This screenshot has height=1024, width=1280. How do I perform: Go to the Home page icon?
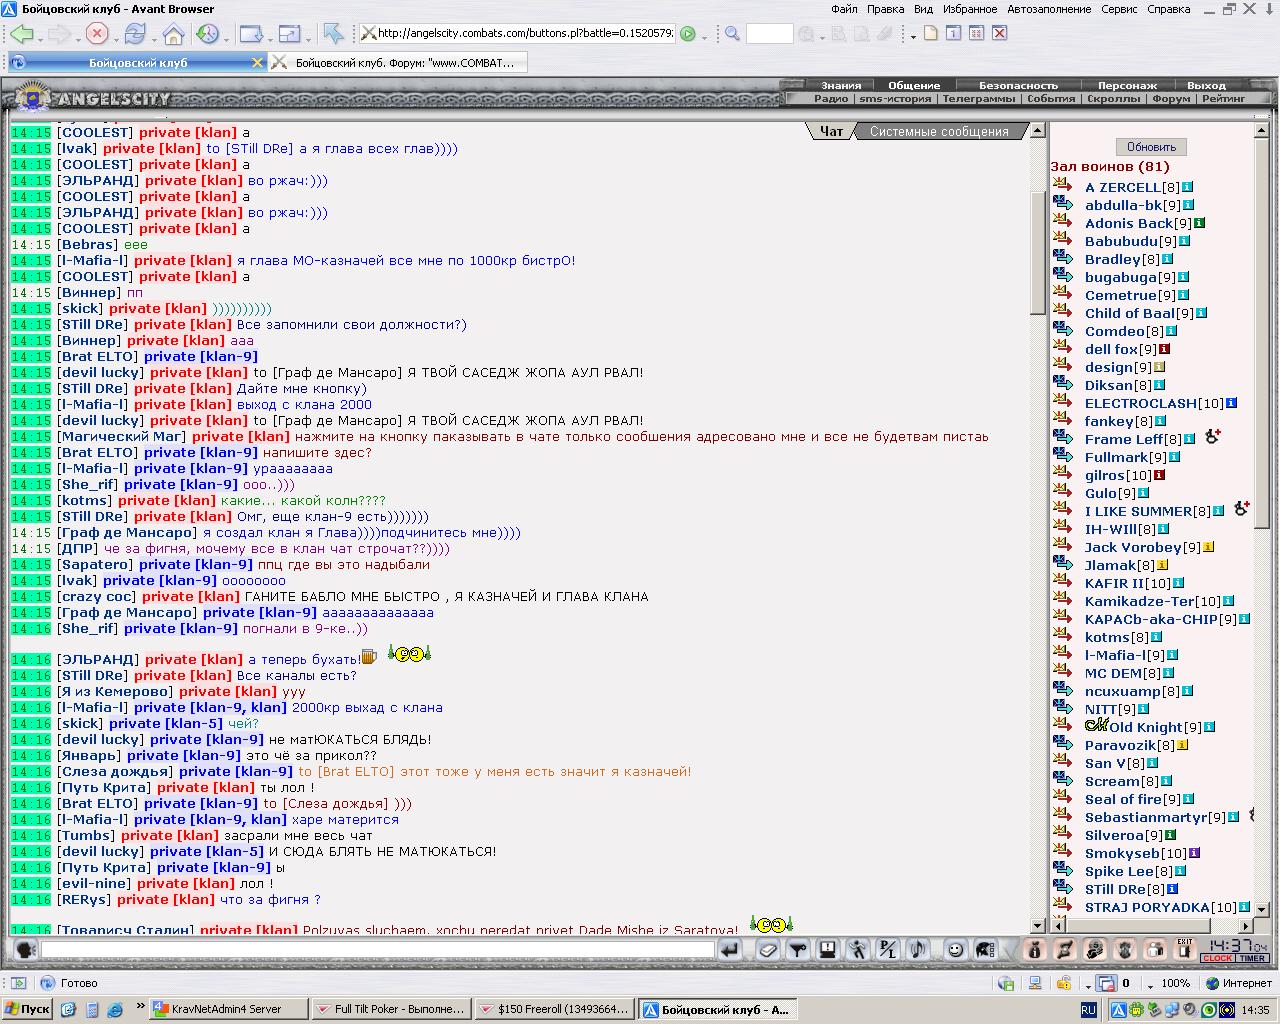[x=173, y=34]
